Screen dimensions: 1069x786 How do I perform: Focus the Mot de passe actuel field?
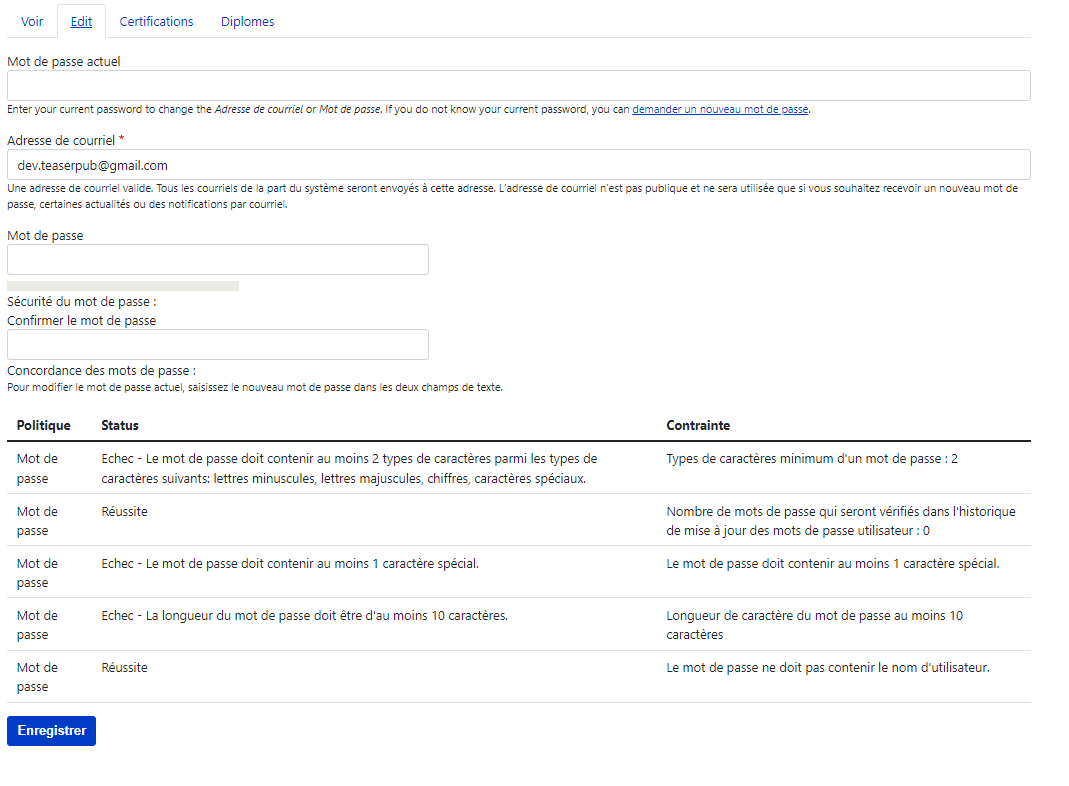(519, 86)
